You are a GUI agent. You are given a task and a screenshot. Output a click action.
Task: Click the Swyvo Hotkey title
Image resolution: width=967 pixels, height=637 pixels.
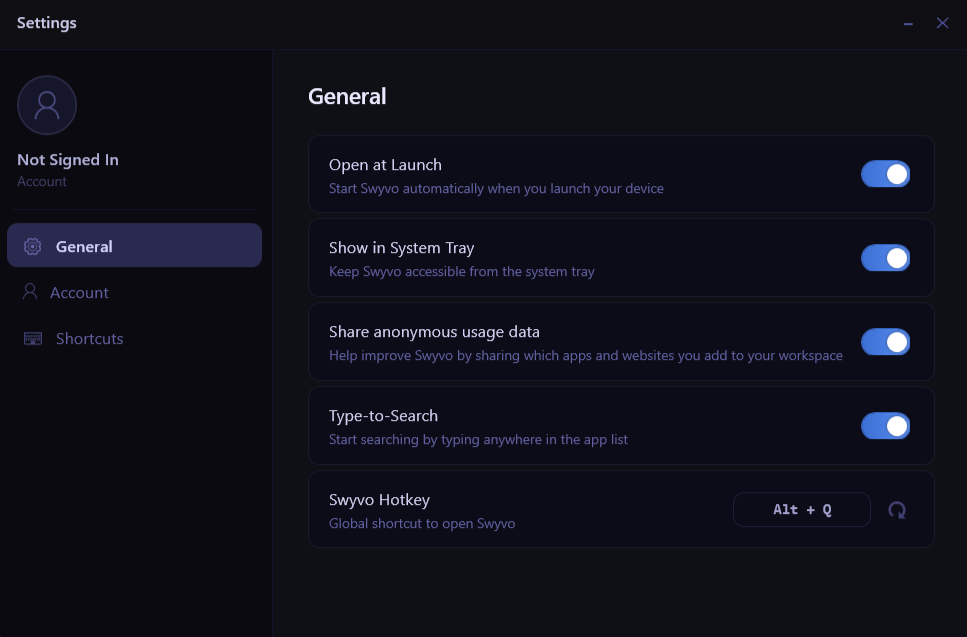coord(379,499)
